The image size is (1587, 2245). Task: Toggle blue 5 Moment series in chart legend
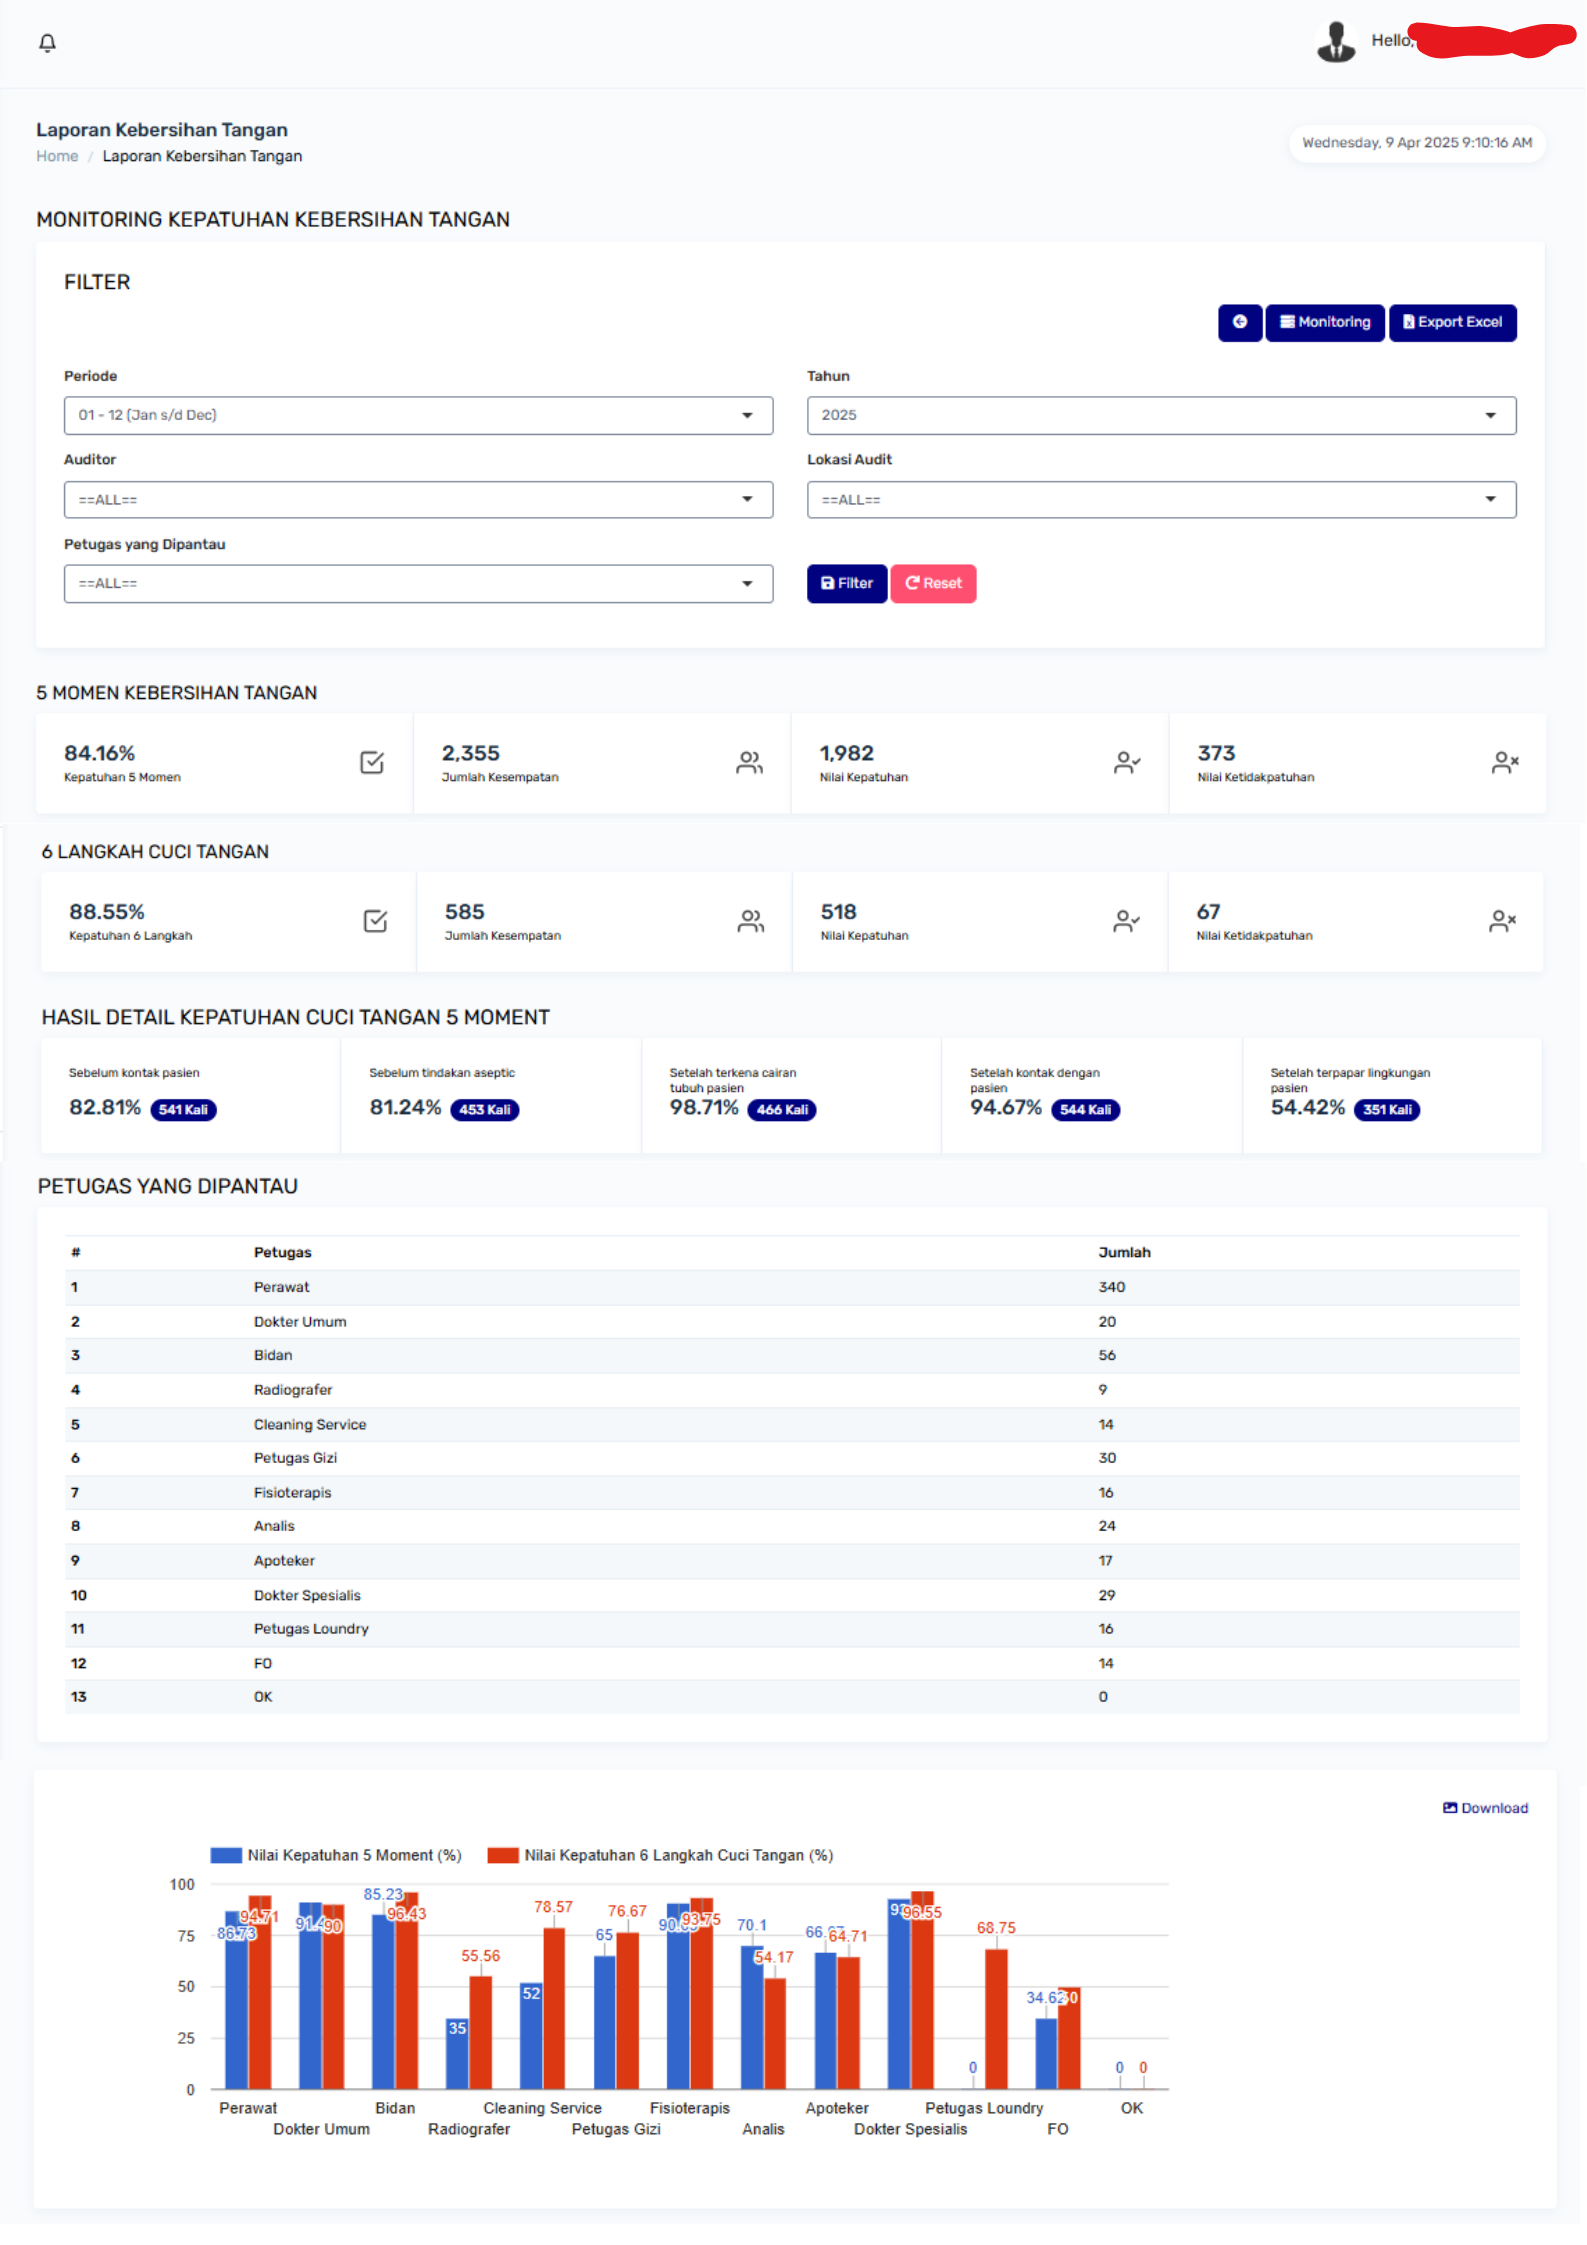226,1855
